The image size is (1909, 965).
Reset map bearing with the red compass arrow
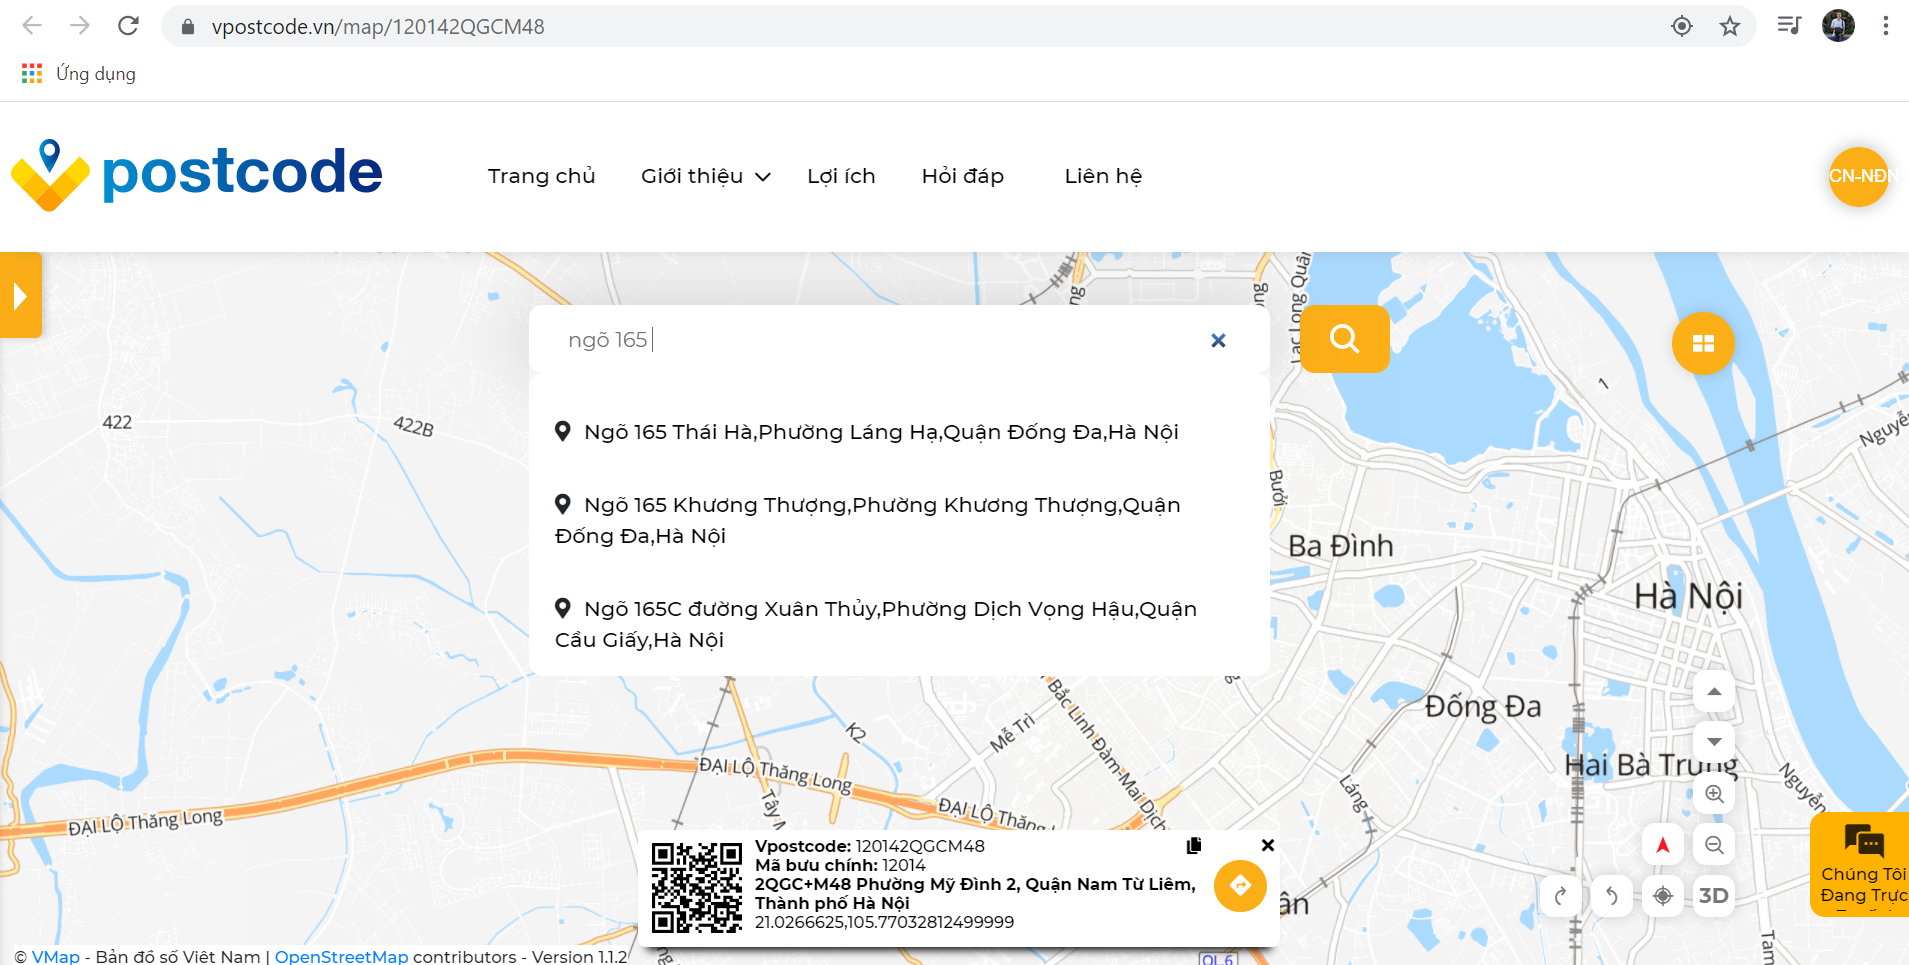coord(1663,845)
